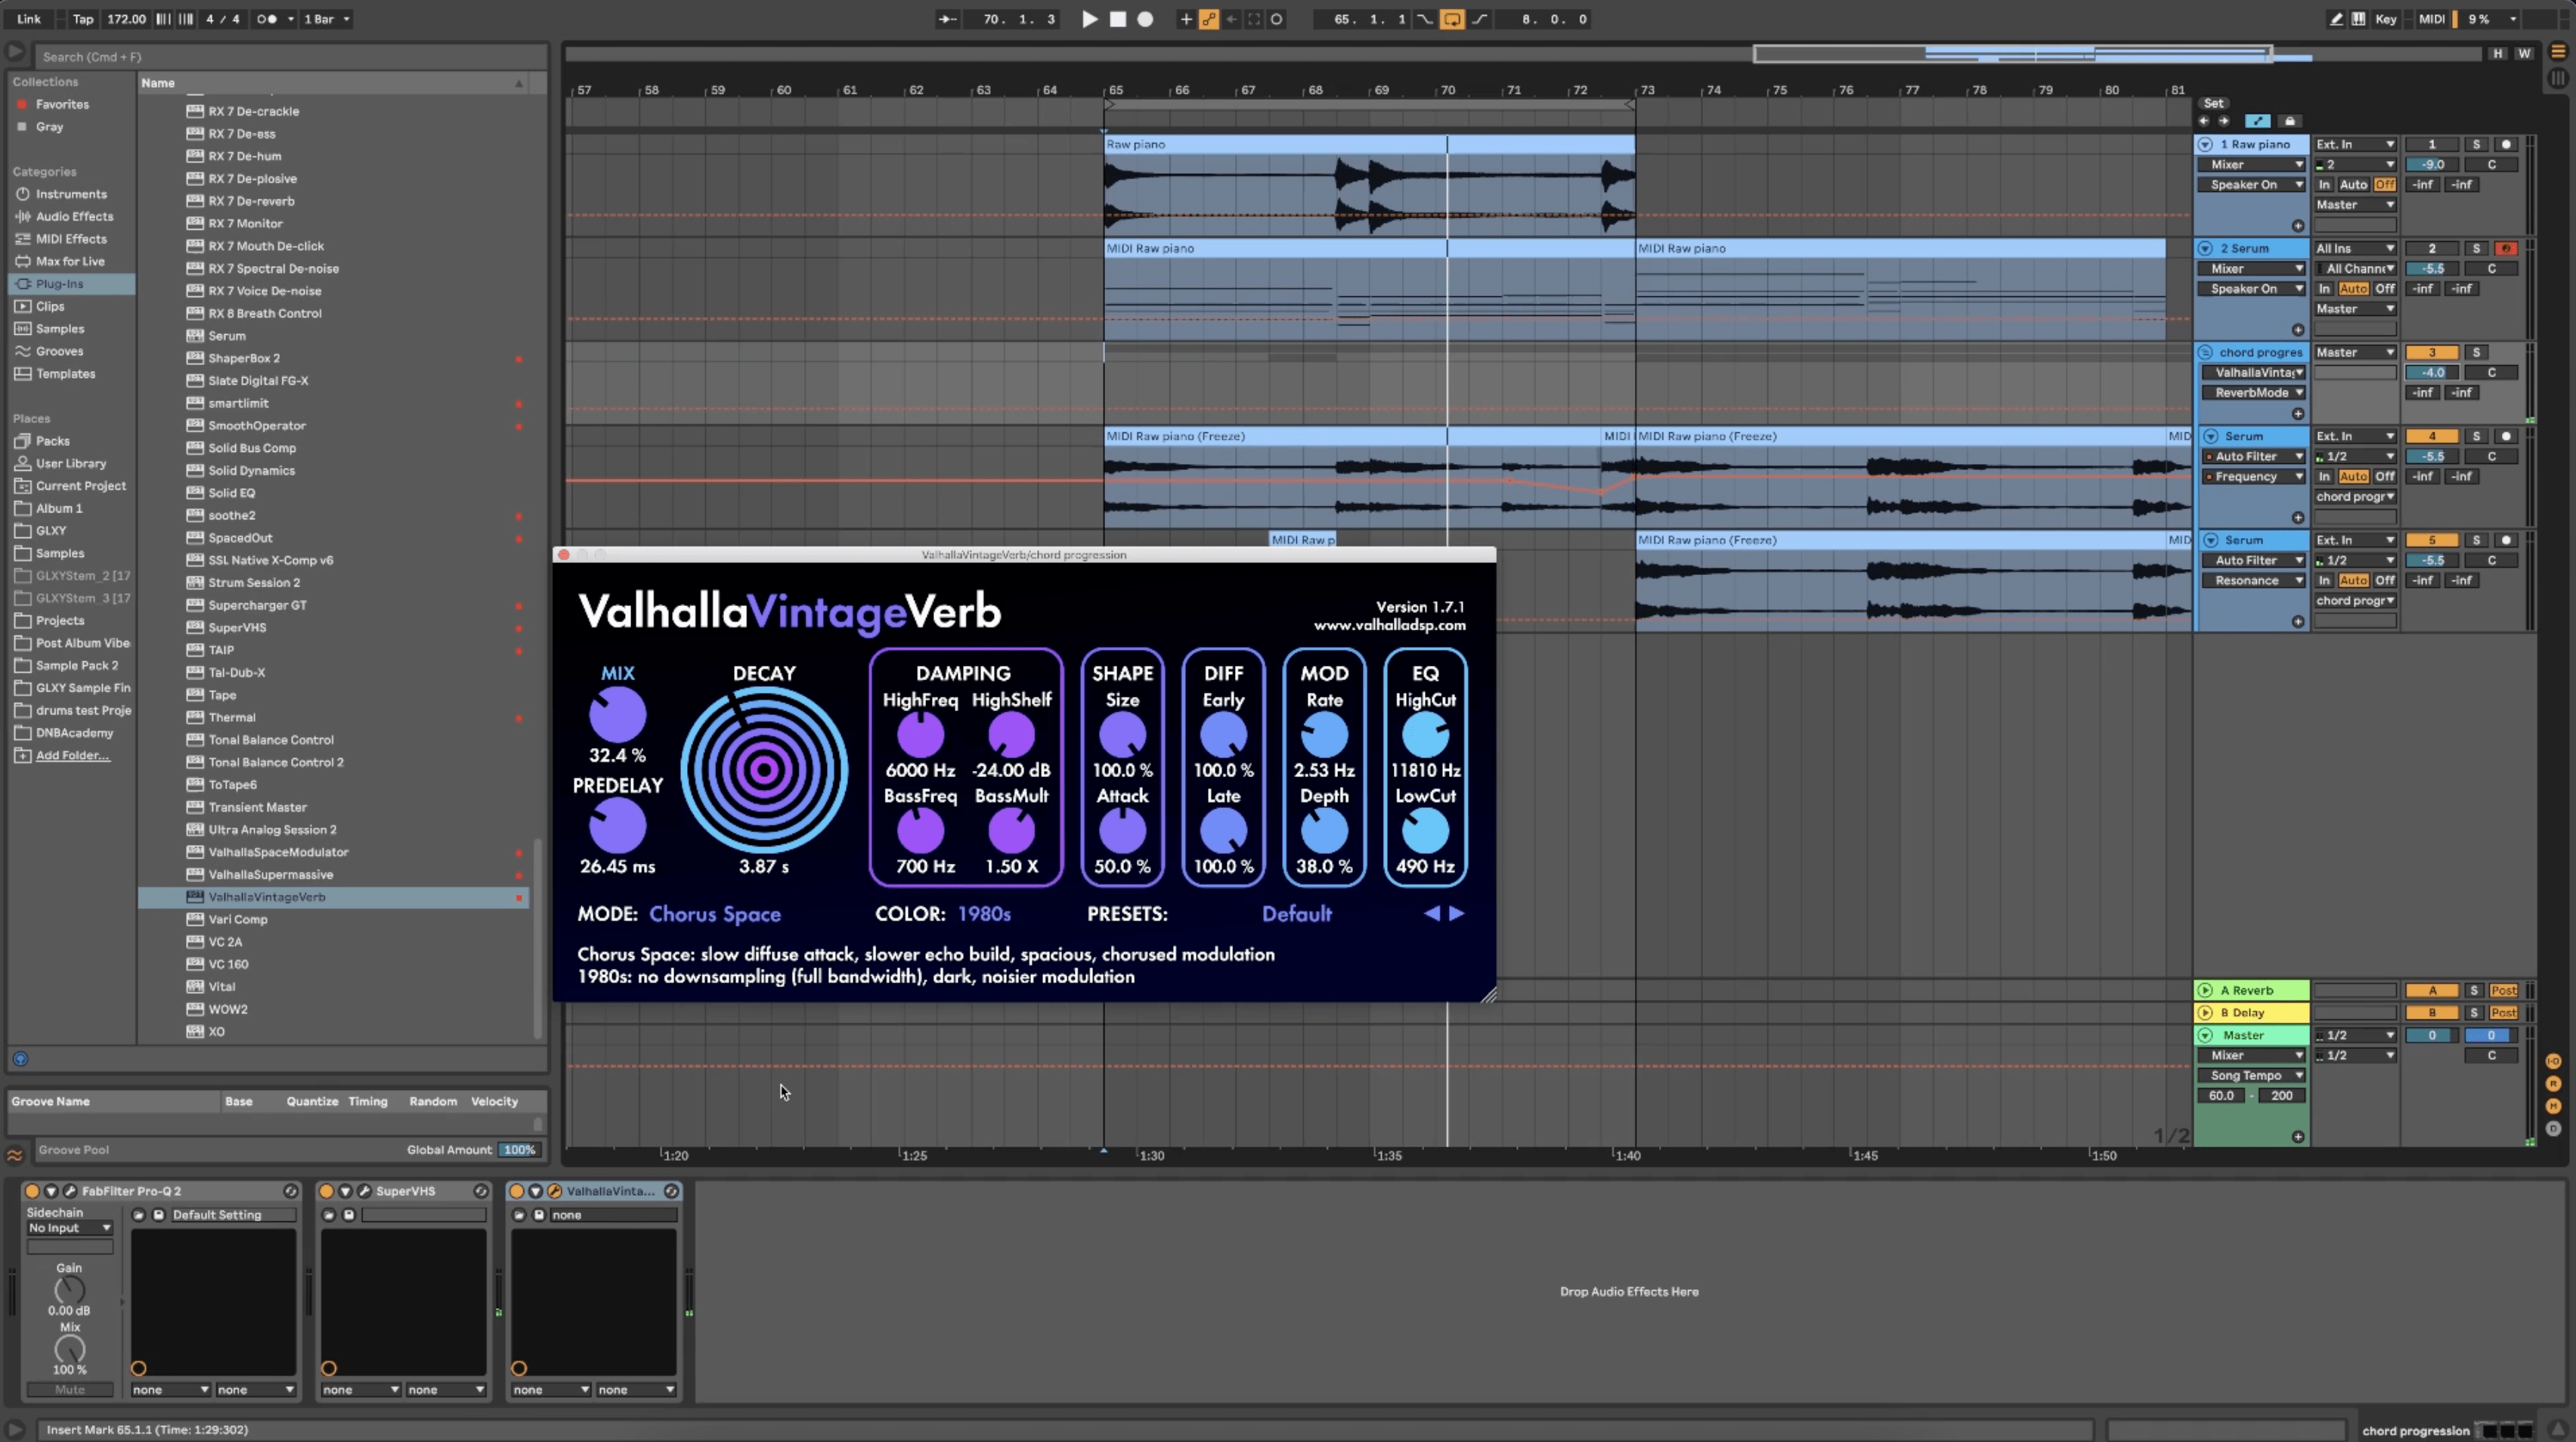Screen dimensions: 2576x1442
Task: Open User Library place
Action: (x=70, y=464)
